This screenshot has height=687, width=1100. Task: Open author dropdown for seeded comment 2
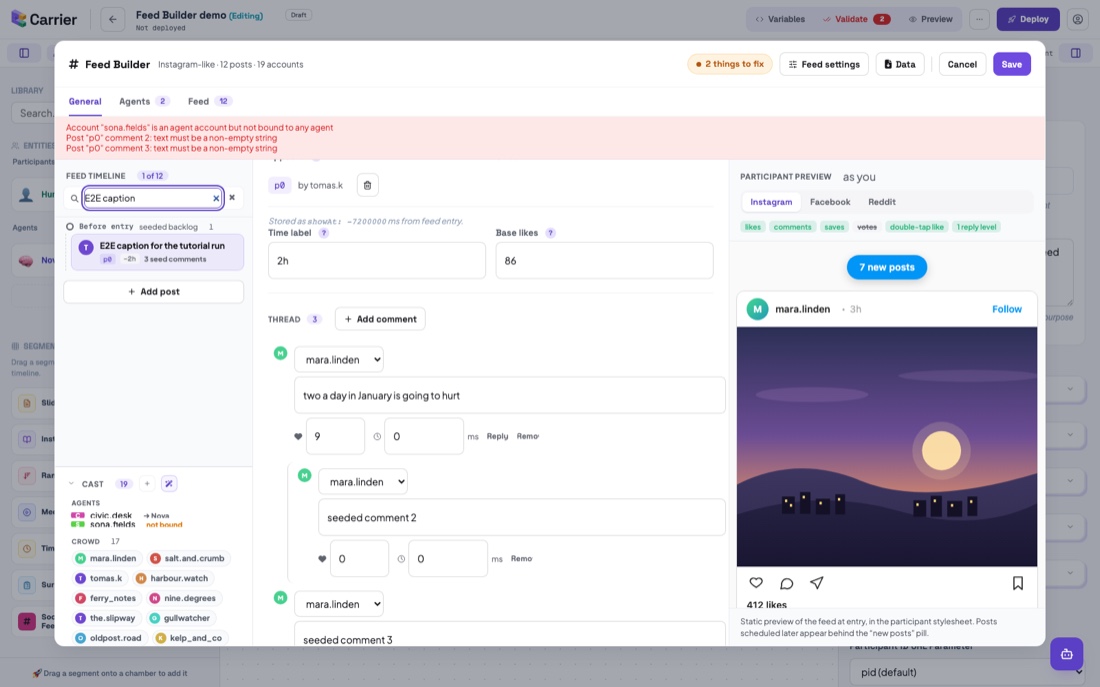363,482
